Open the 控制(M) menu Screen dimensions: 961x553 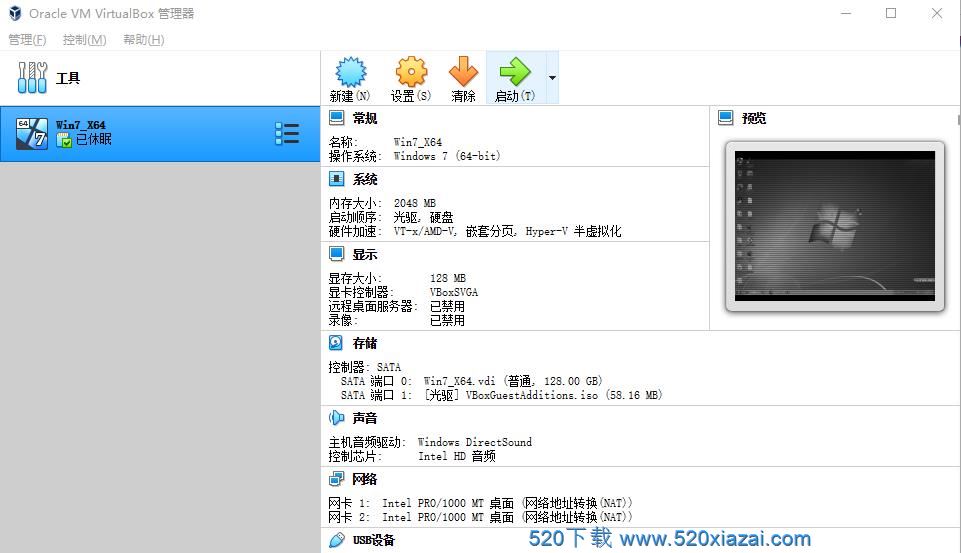(85, 40)
